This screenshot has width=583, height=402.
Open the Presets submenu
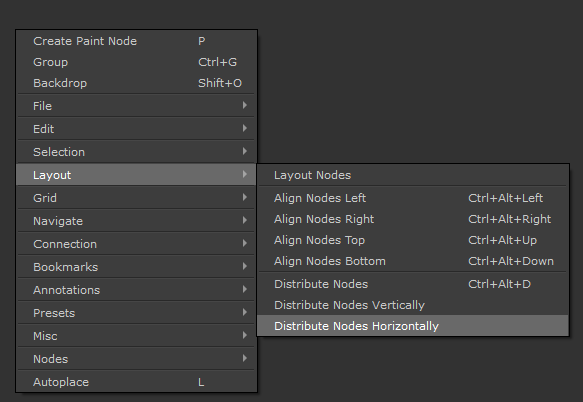[136, 313]
